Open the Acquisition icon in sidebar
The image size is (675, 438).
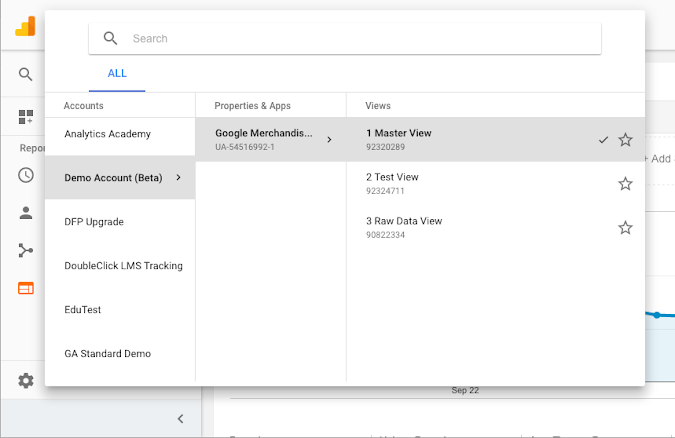point(26,250)
